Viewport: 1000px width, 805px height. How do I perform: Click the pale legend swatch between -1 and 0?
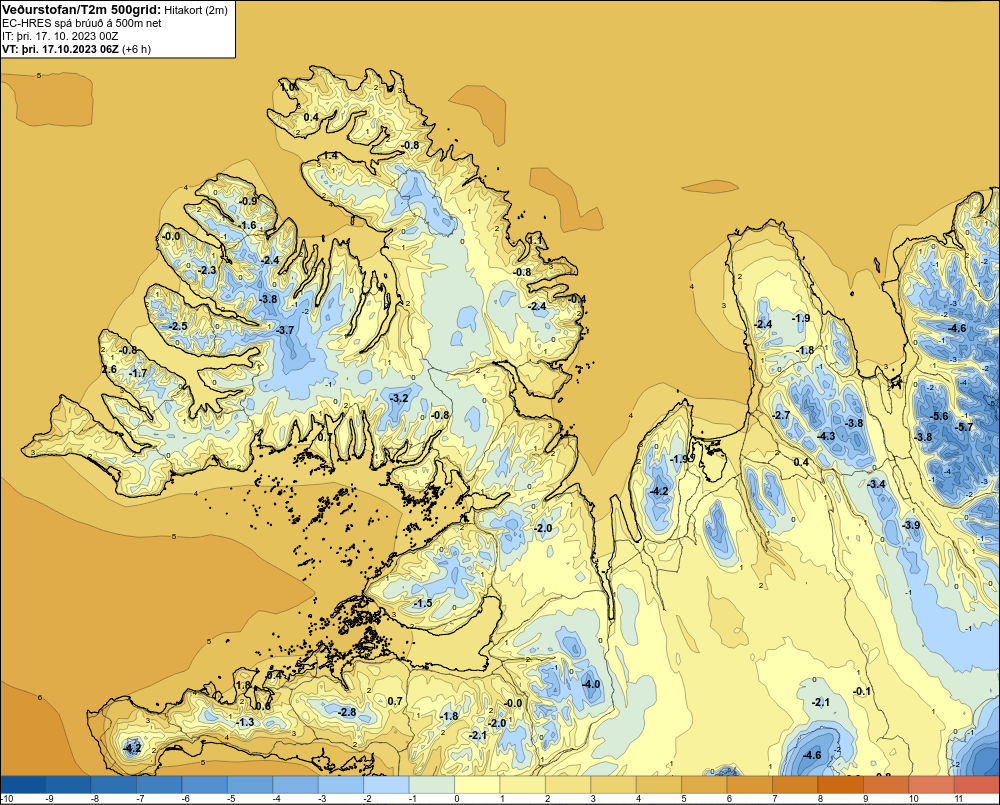432,784
